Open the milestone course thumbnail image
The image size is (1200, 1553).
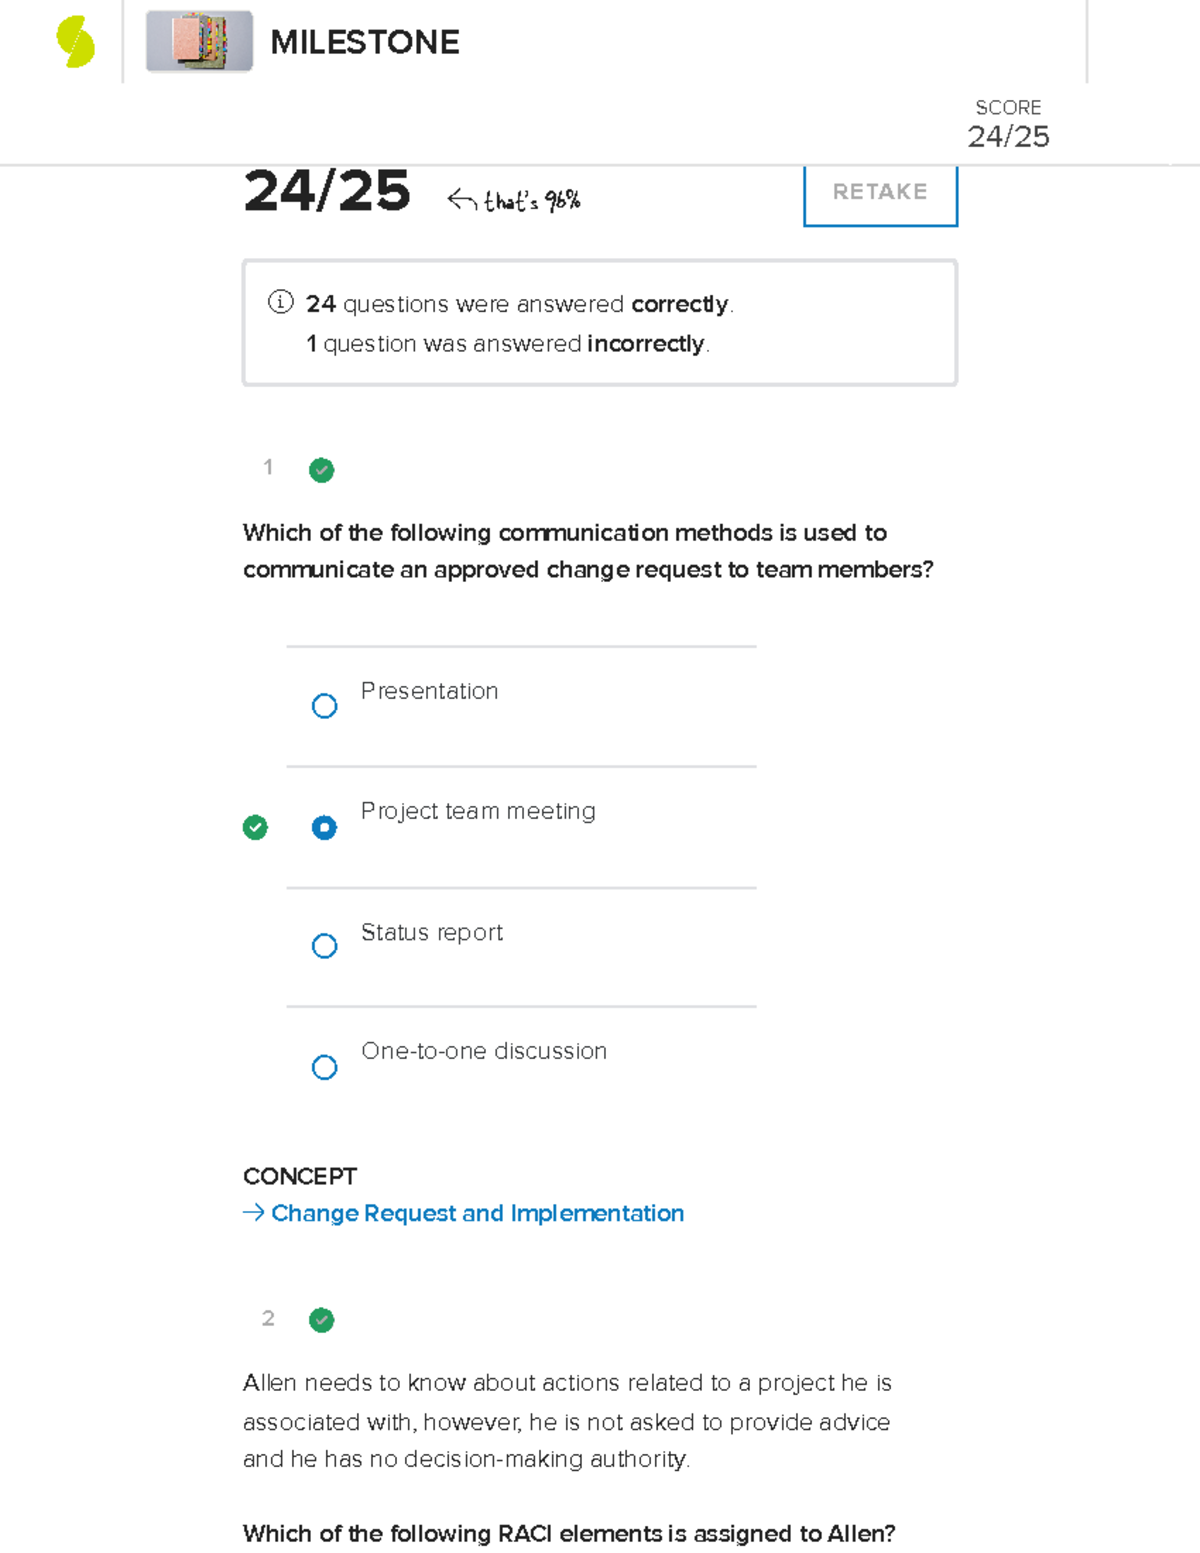pos(197,43)
